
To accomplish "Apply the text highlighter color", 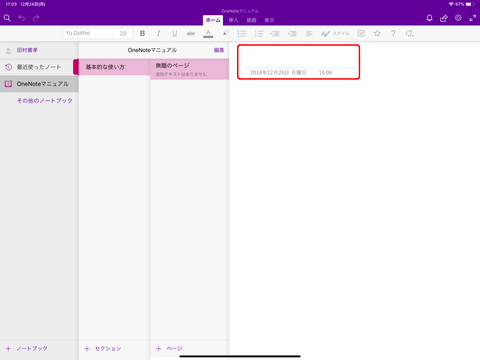I will (225, 33).
